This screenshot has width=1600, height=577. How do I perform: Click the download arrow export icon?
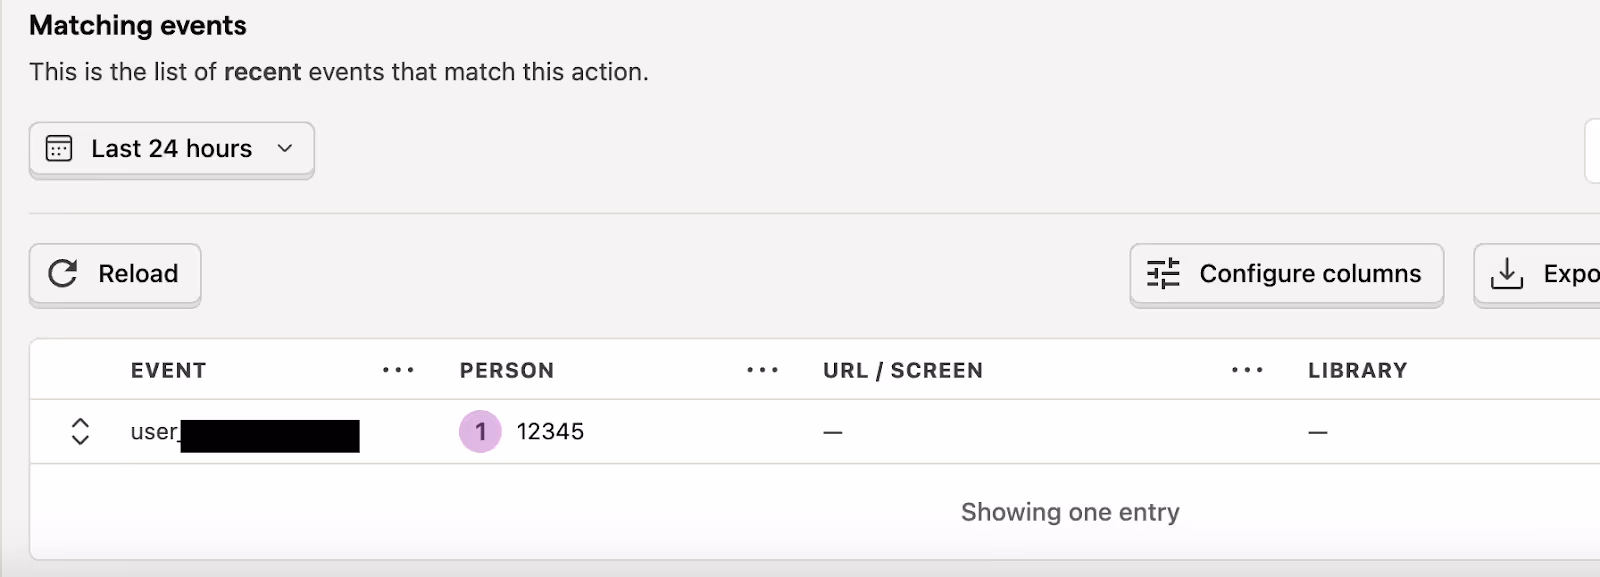[1506, 274]
